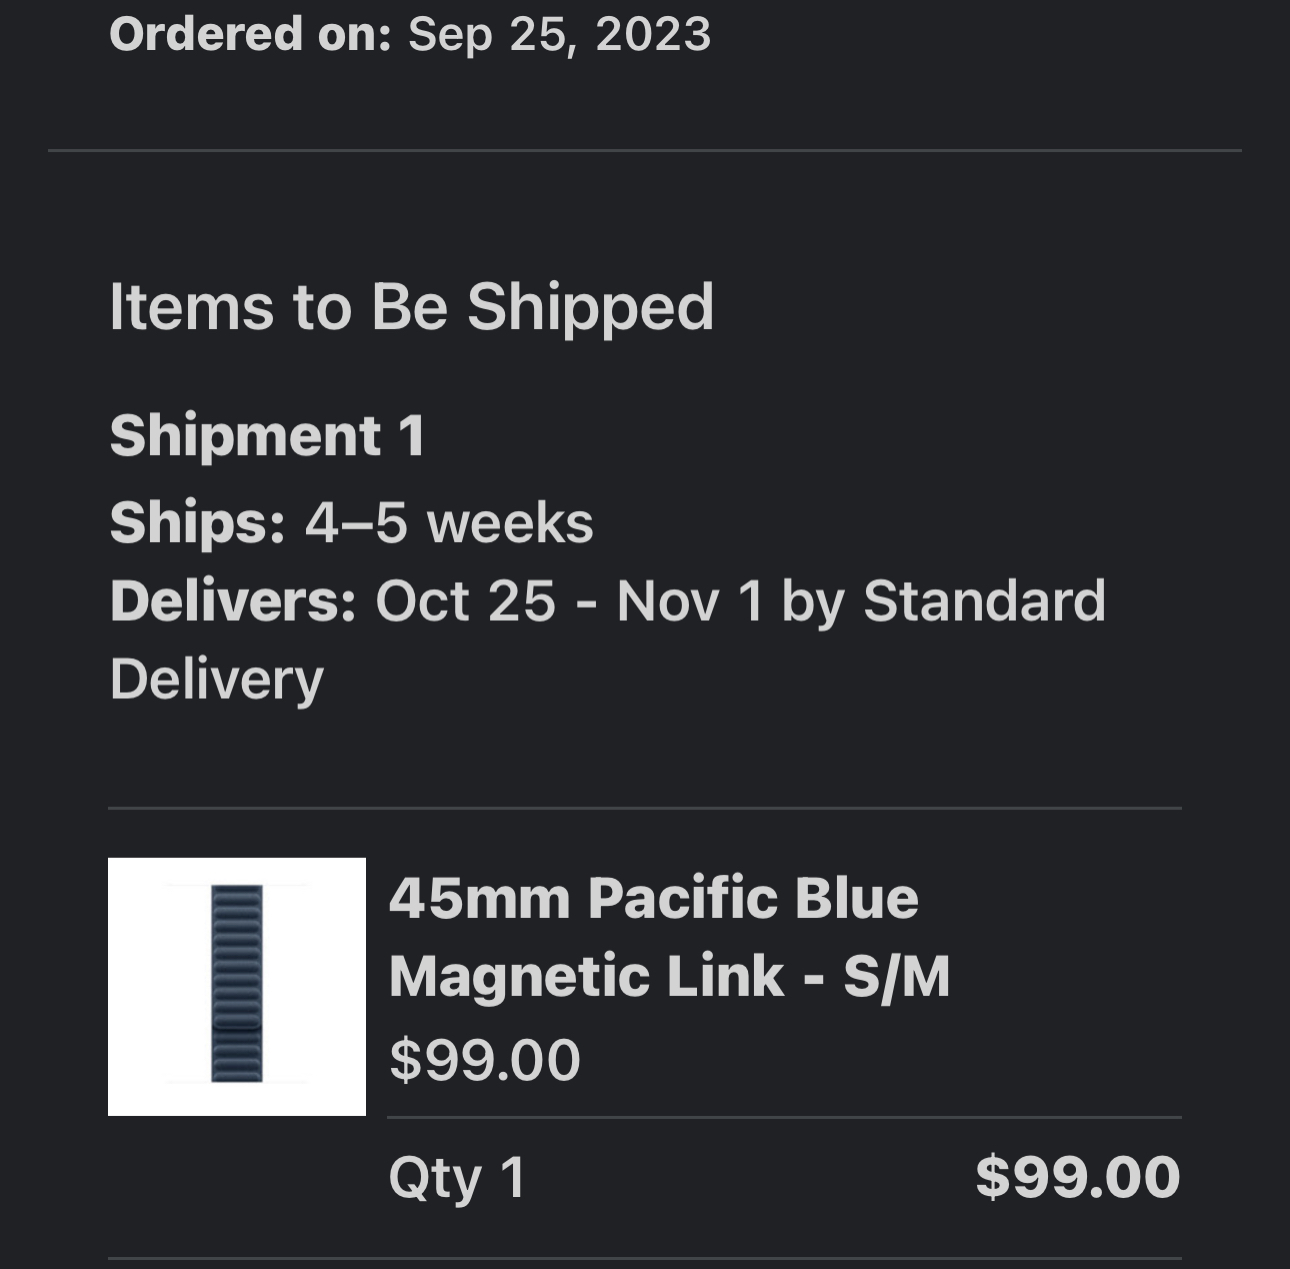The image size is (1290, 1269).
Task: Click the Items to Be Shipped heading
Action: tap(411, 306)
